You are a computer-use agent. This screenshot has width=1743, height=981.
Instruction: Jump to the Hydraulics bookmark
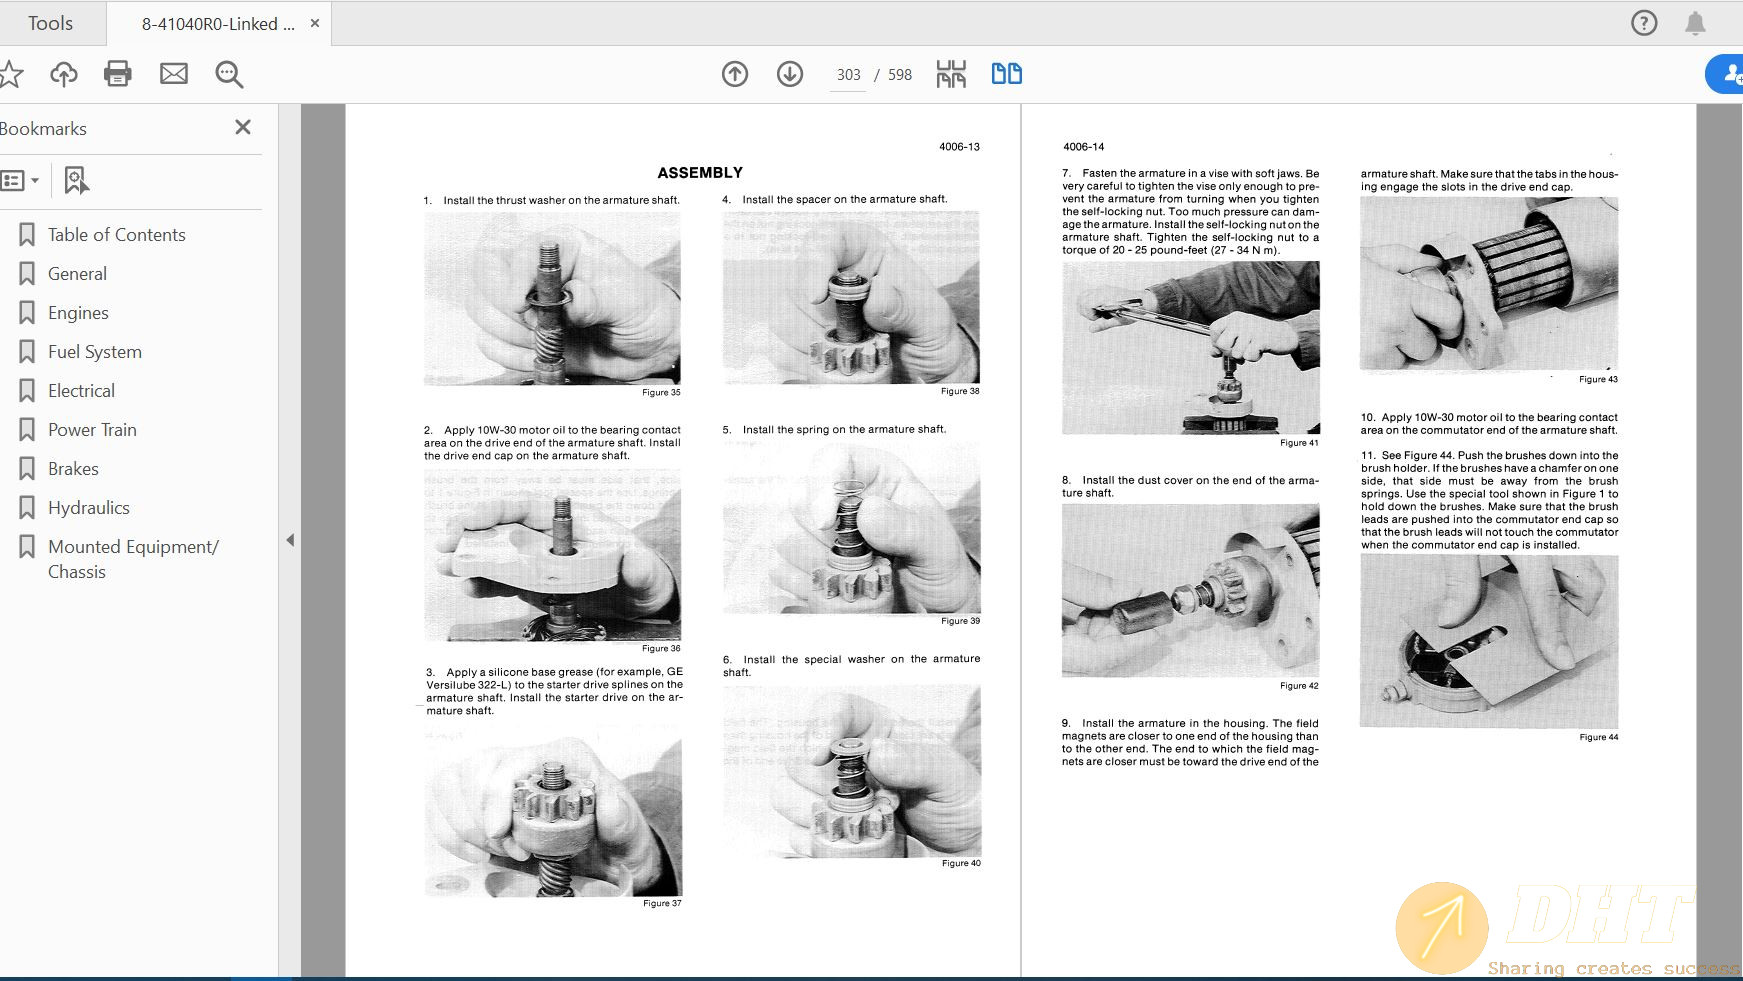[89, 508]
